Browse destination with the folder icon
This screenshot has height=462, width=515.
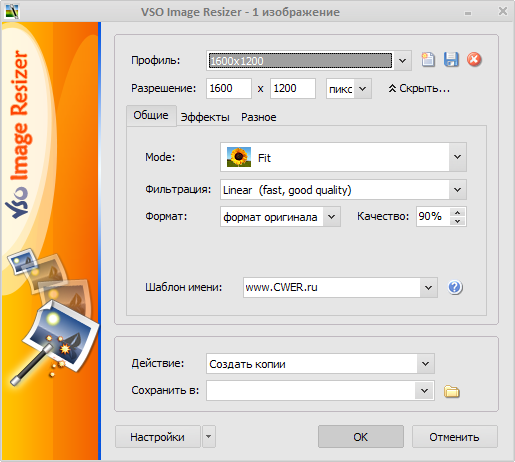click(x=452, y=391)
